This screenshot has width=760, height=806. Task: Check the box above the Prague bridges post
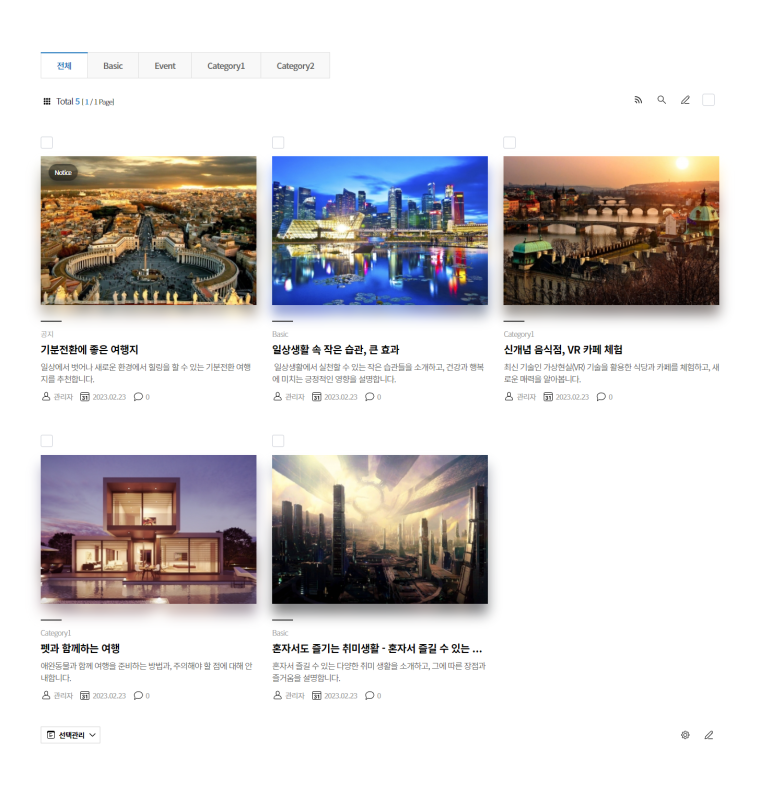tap(509, 143)
